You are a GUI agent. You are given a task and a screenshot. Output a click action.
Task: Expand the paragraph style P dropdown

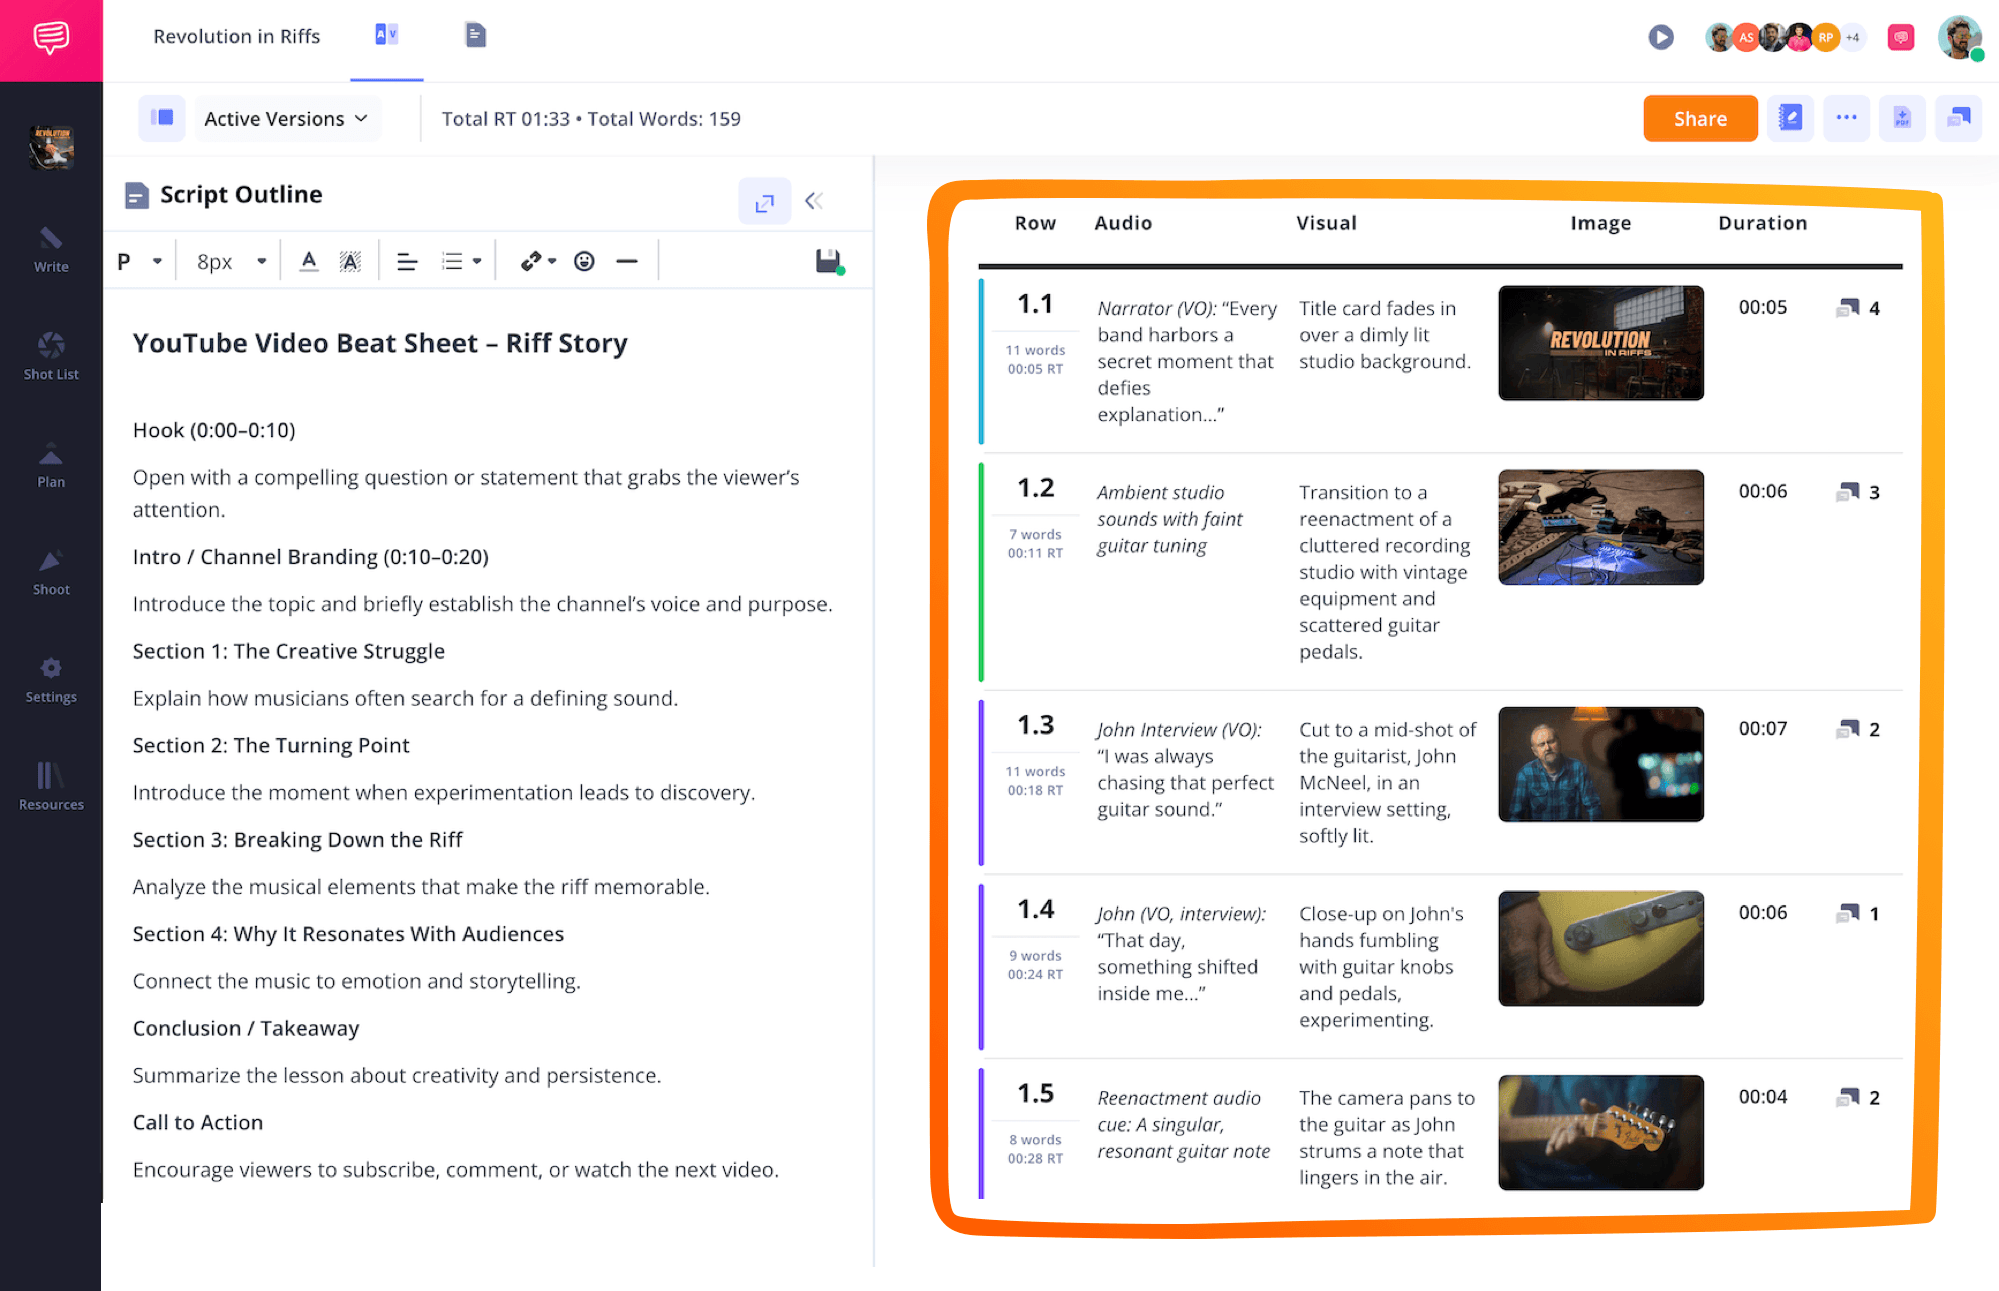pyautogui.click(x=139, y=261)
